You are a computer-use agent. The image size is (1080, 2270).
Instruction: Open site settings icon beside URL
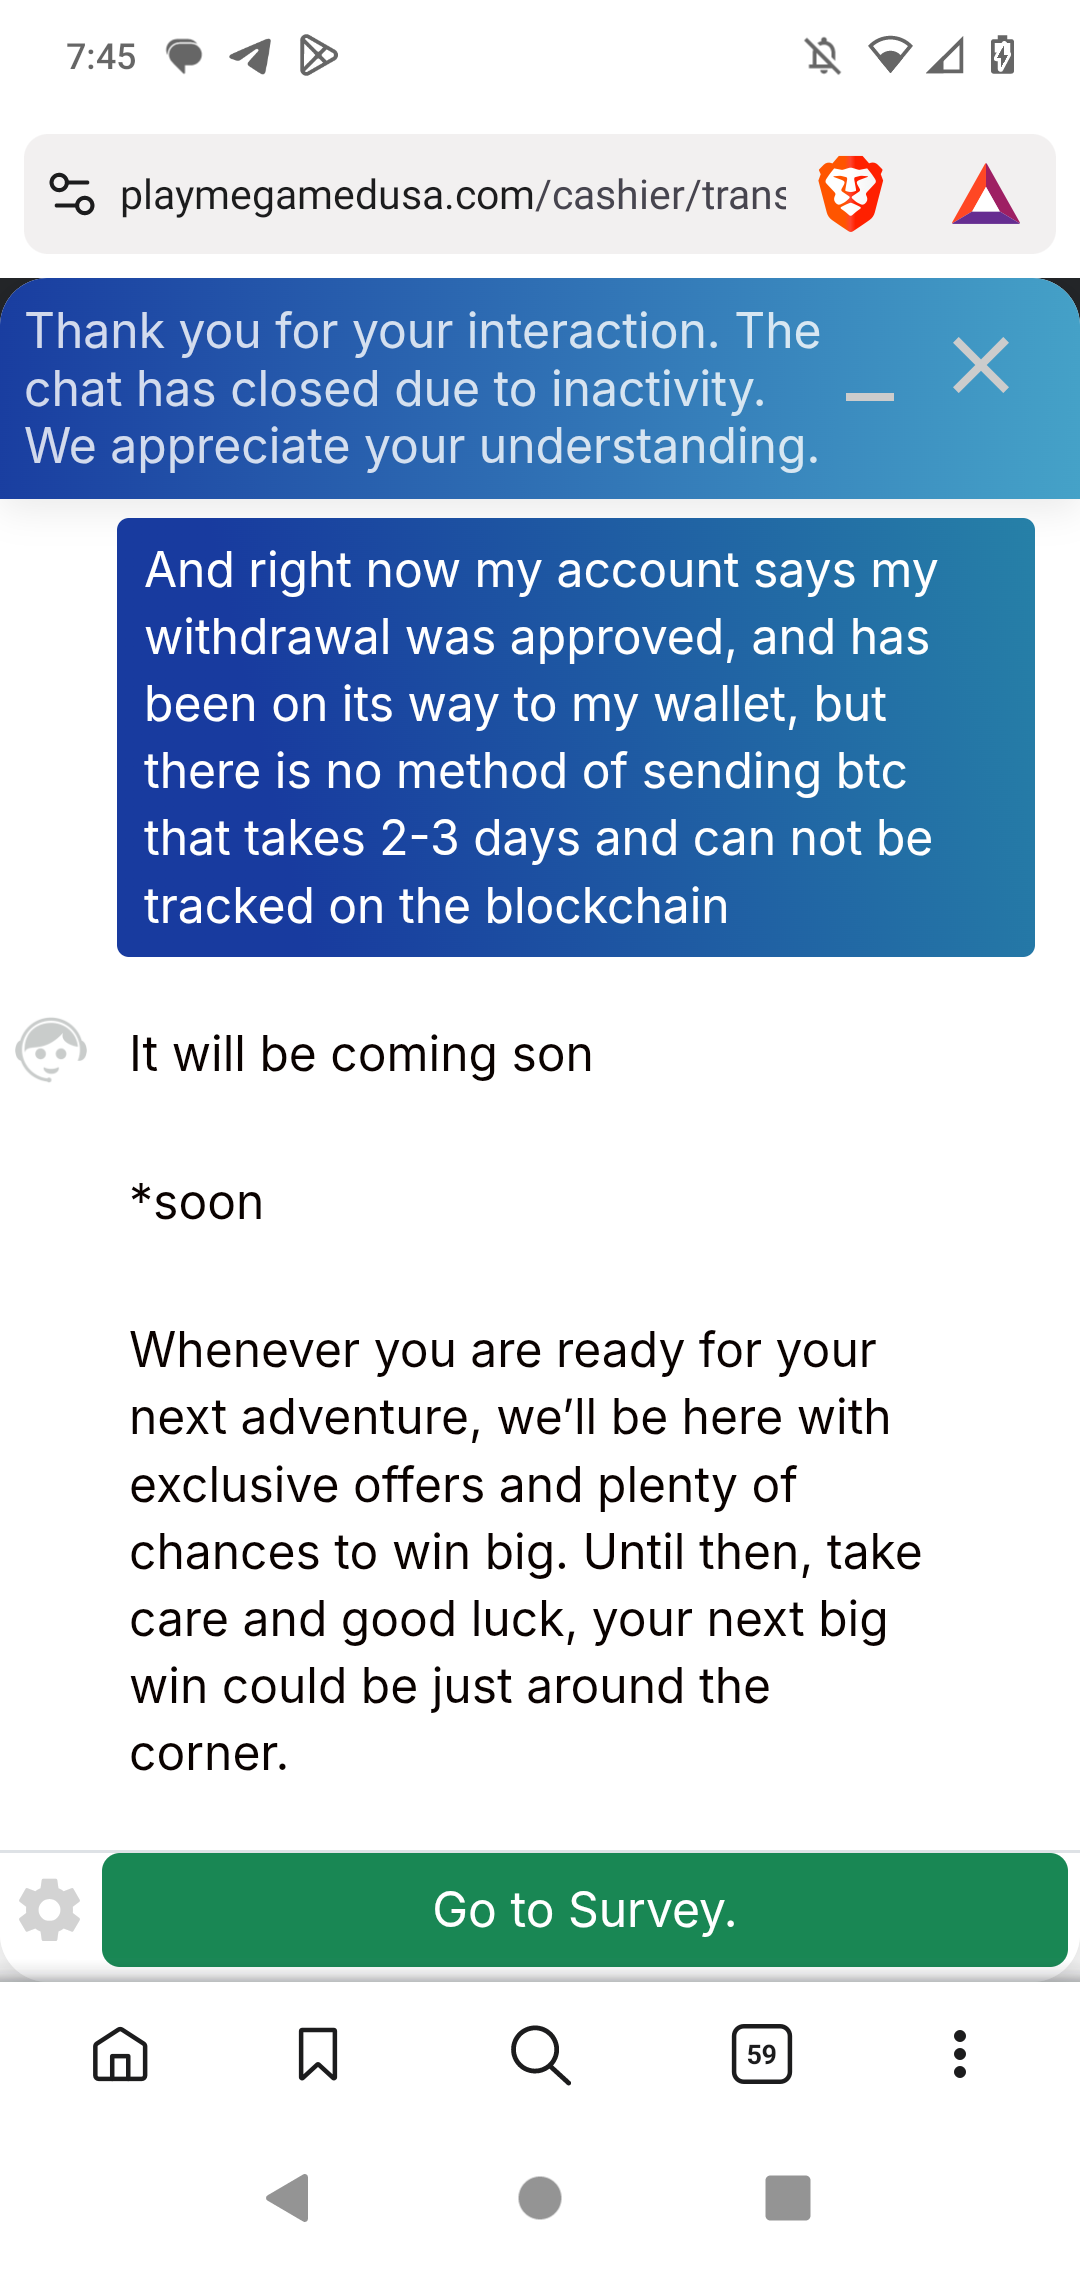click(72, 194)
